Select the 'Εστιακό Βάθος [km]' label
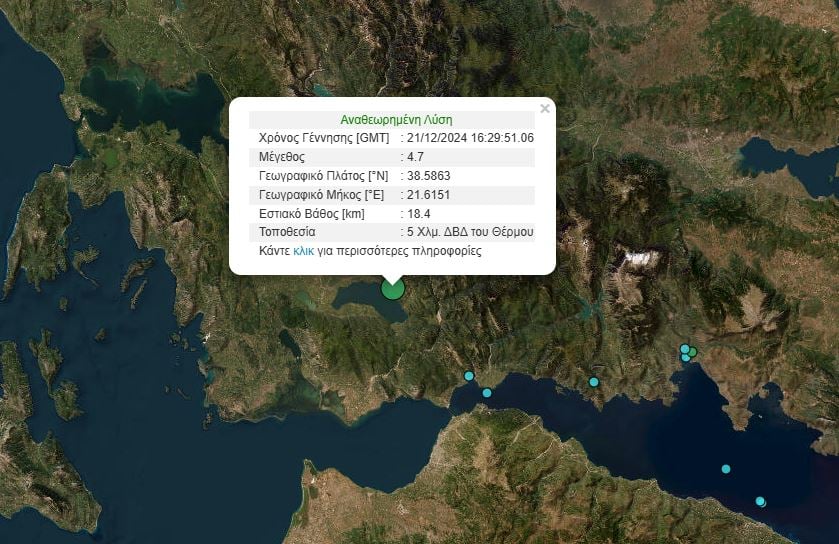This screenshot has width=839, height=544. tap(311, 214)
